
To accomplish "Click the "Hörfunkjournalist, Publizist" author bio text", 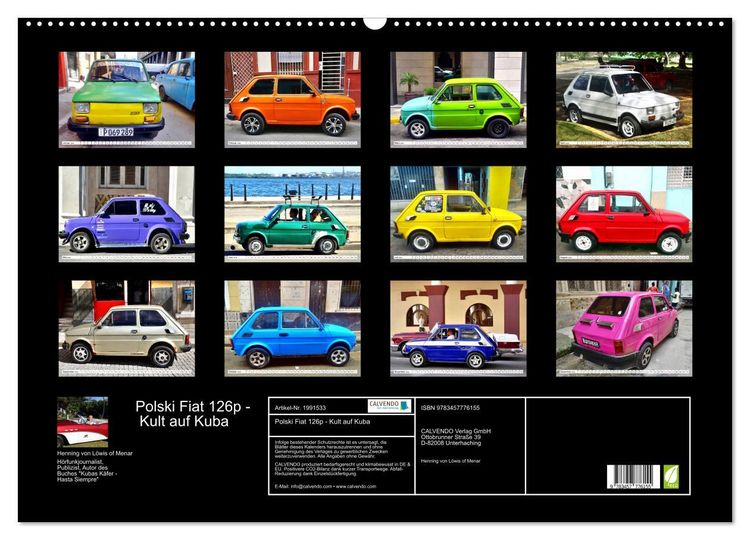I will [x=87, y=471].
